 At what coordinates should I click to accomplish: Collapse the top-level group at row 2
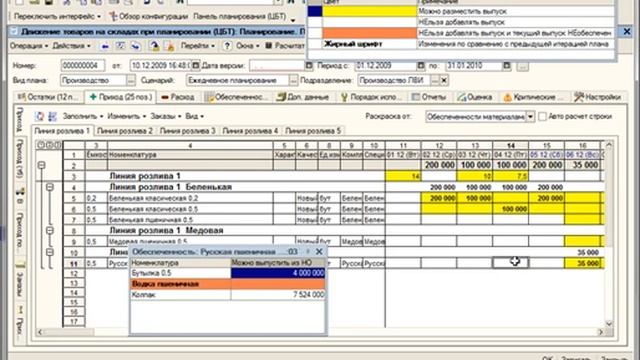[x=41, y=165]
